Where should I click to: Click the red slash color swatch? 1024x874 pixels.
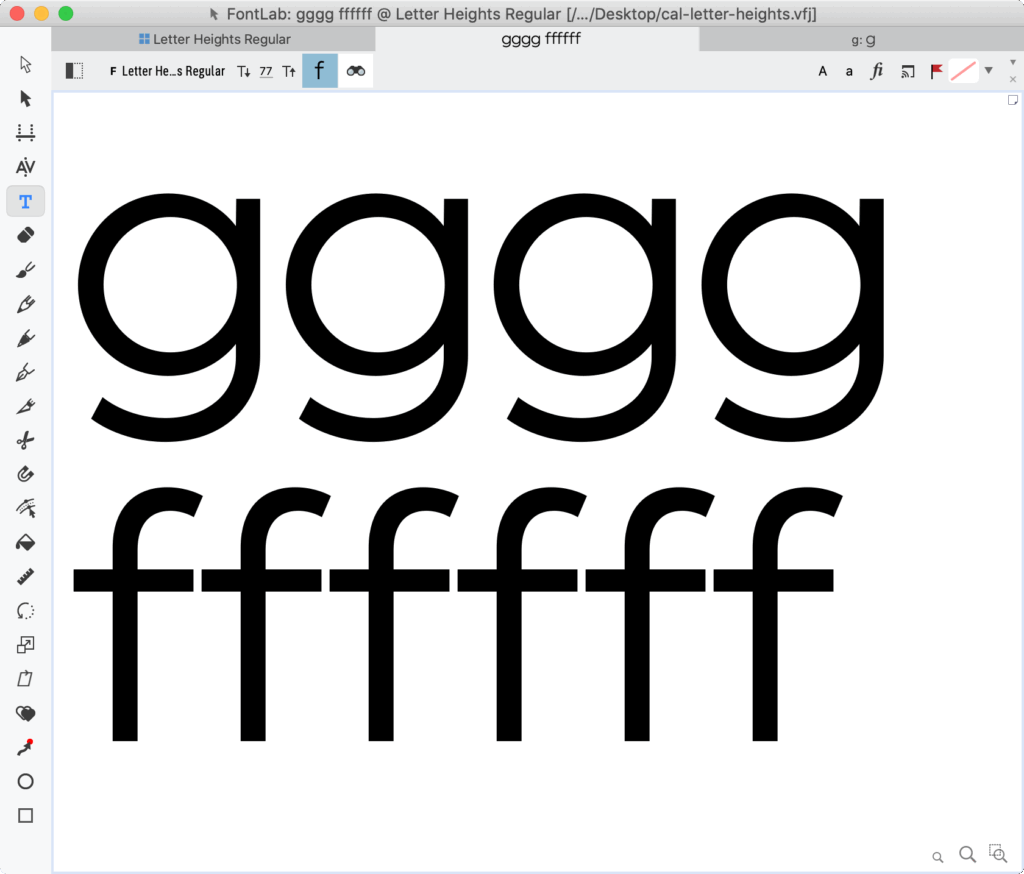(x=963, y=71)
